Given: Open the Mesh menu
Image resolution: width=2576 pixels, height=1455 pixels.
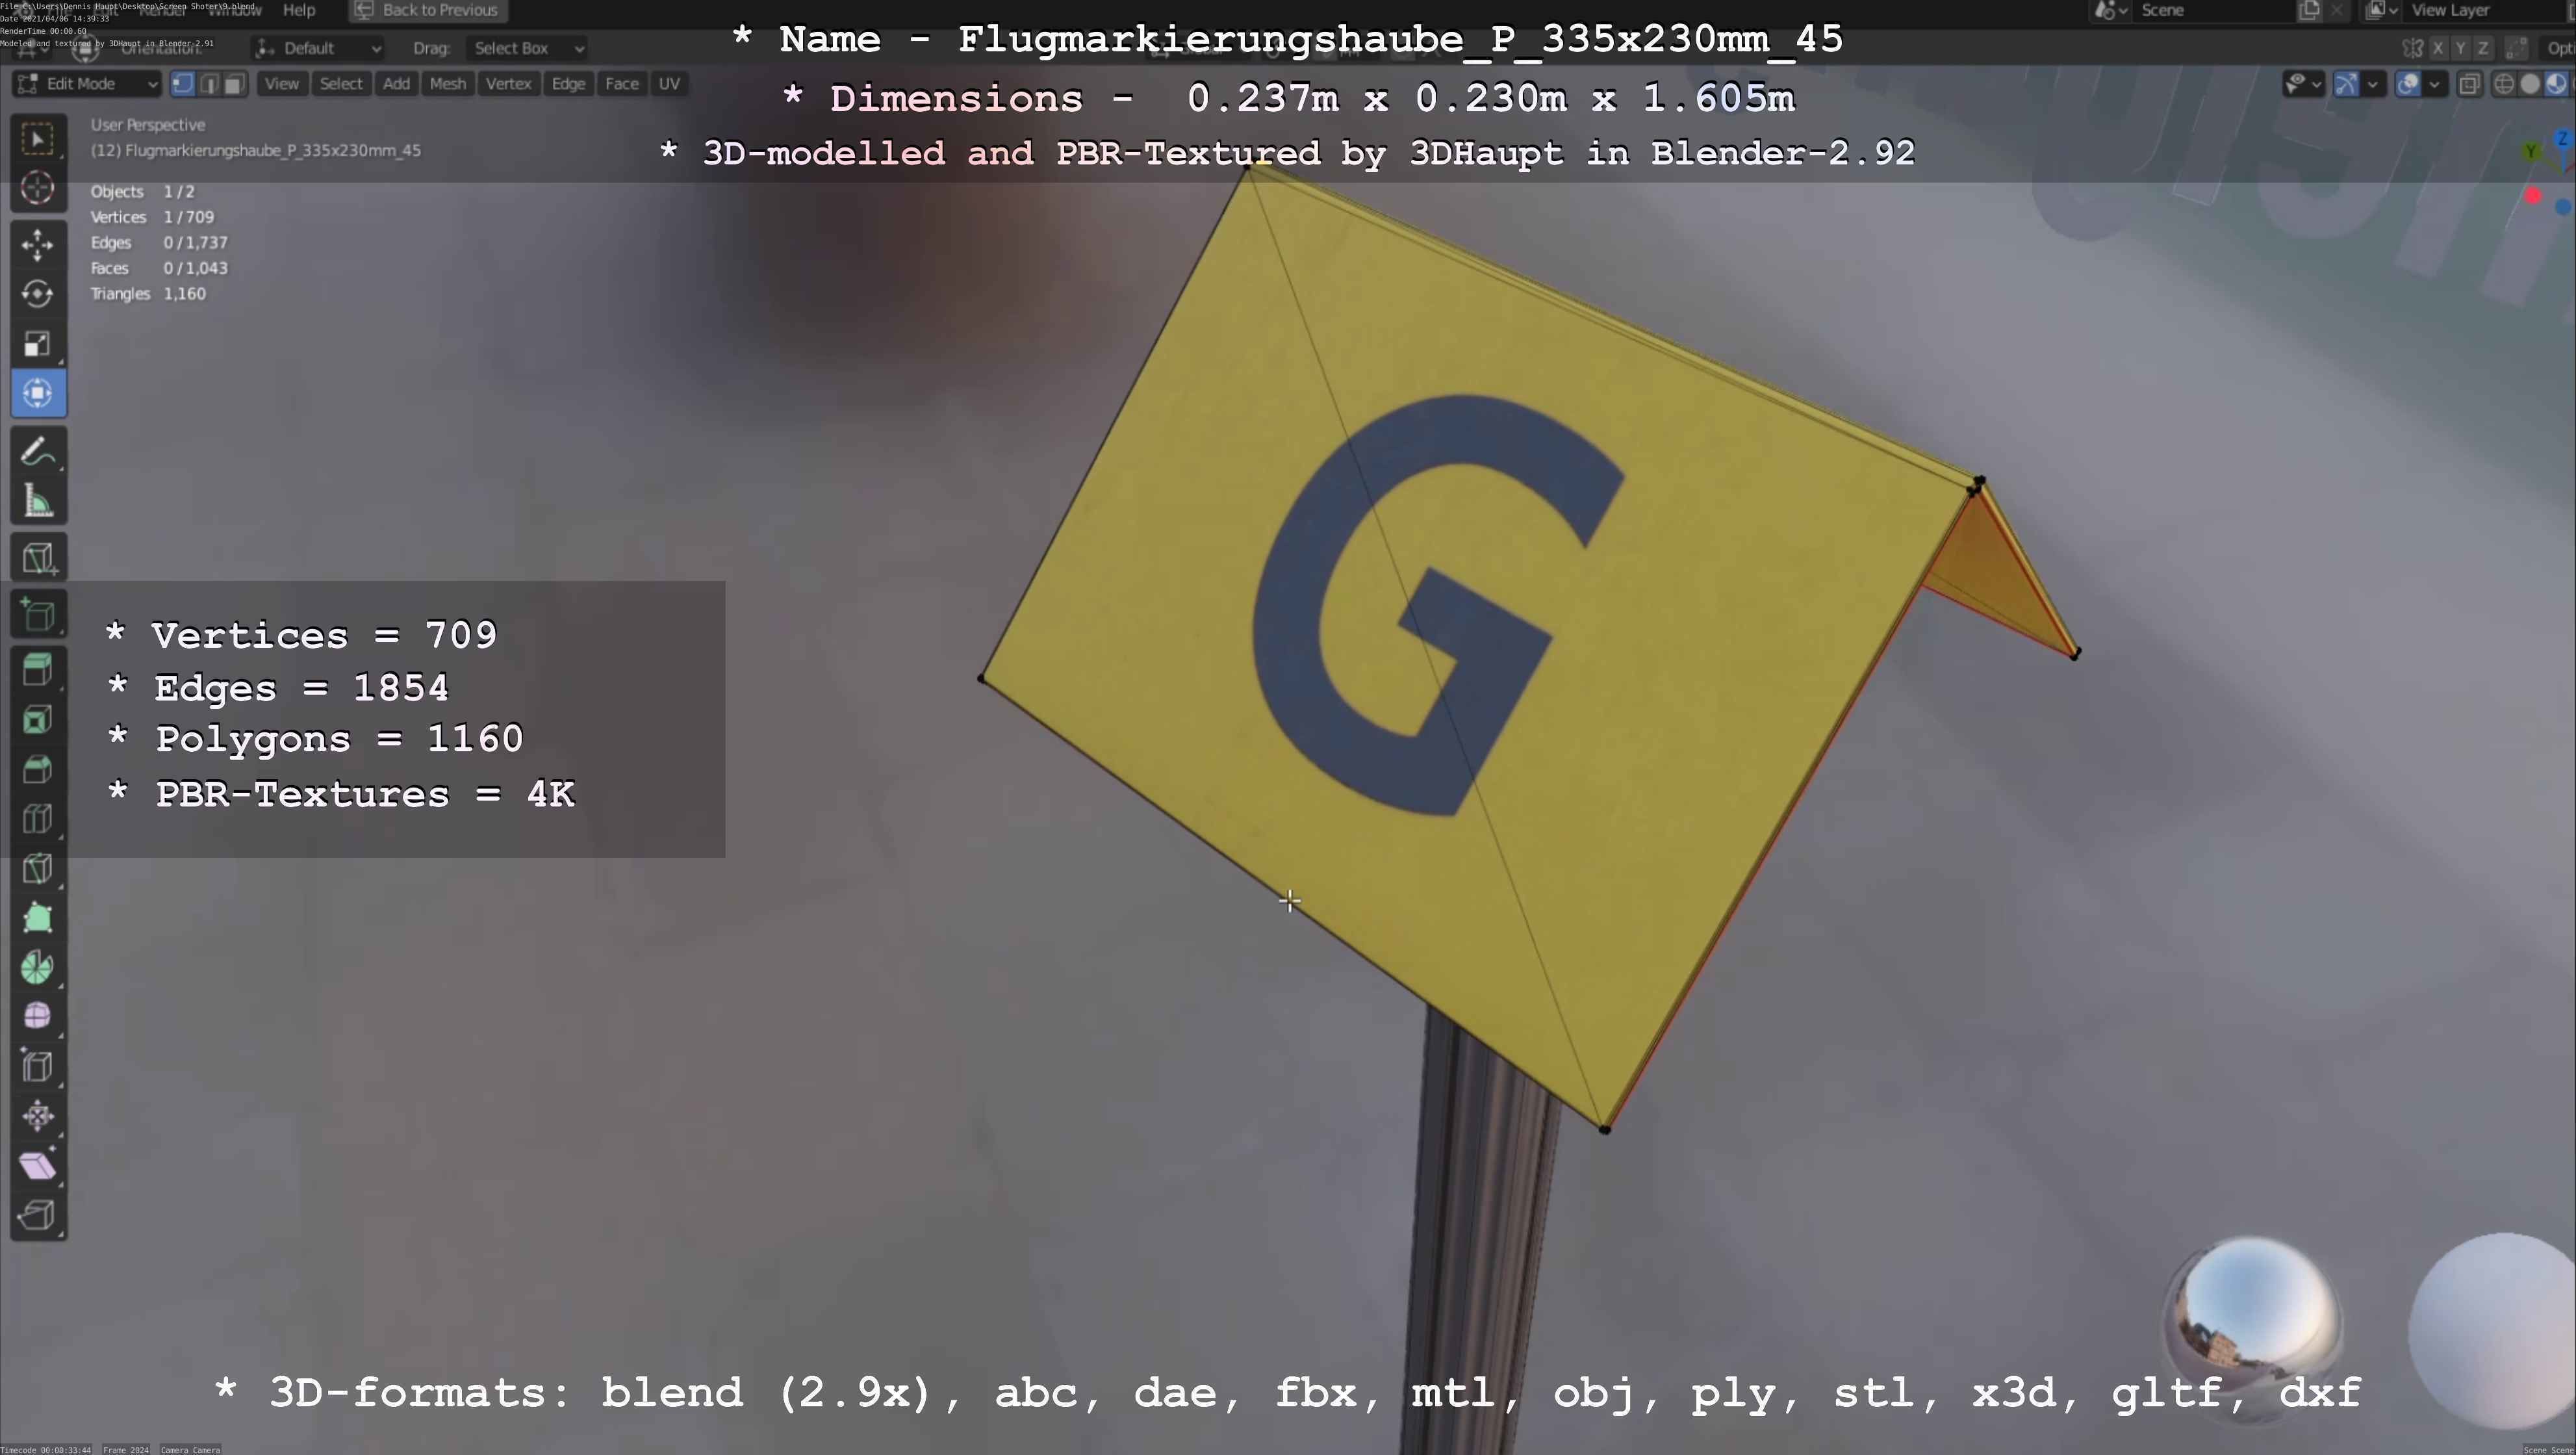Looking at the screenshot, I should click(447, 84).
